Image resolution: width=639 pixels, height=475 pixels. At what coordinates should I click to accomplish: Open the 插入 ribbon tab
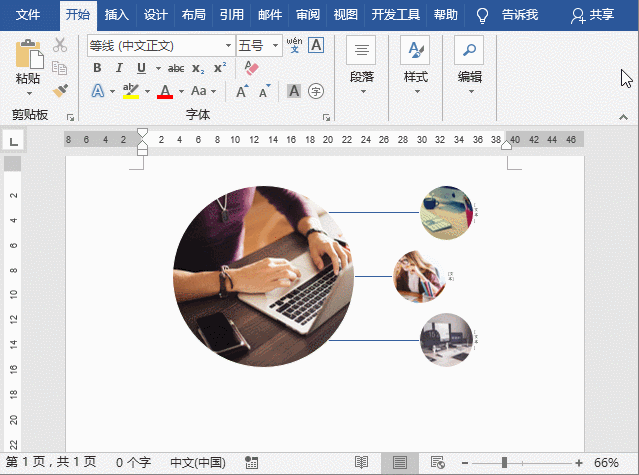click(x=117, y=15)
